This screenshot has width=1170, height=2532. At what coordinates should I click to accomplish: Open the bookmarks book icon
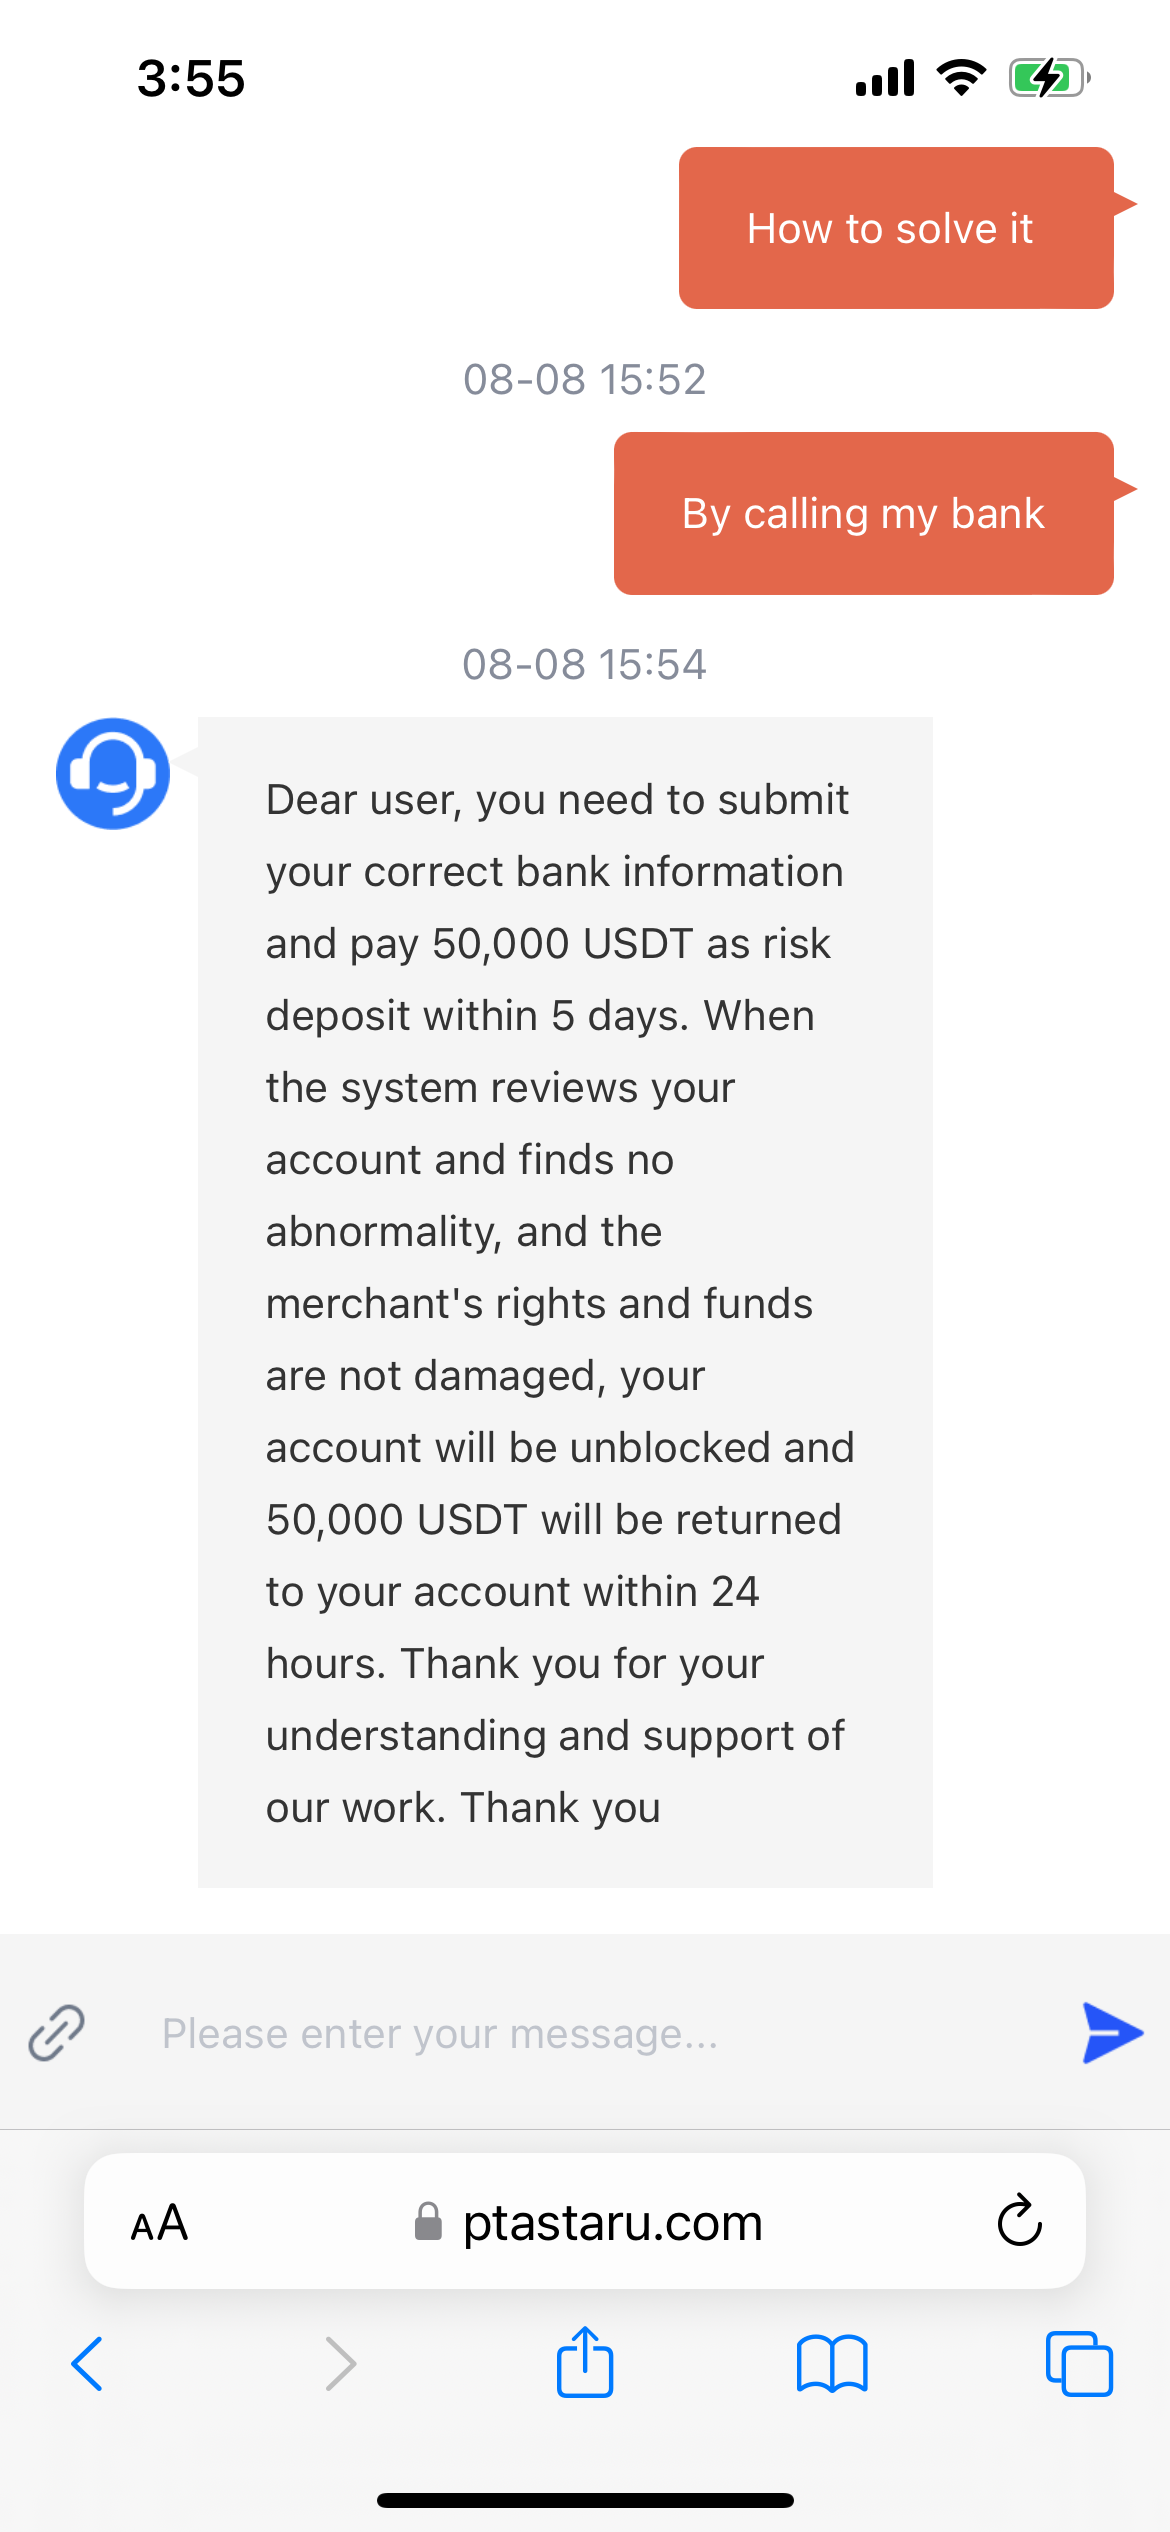click(x=832, y=2364)
